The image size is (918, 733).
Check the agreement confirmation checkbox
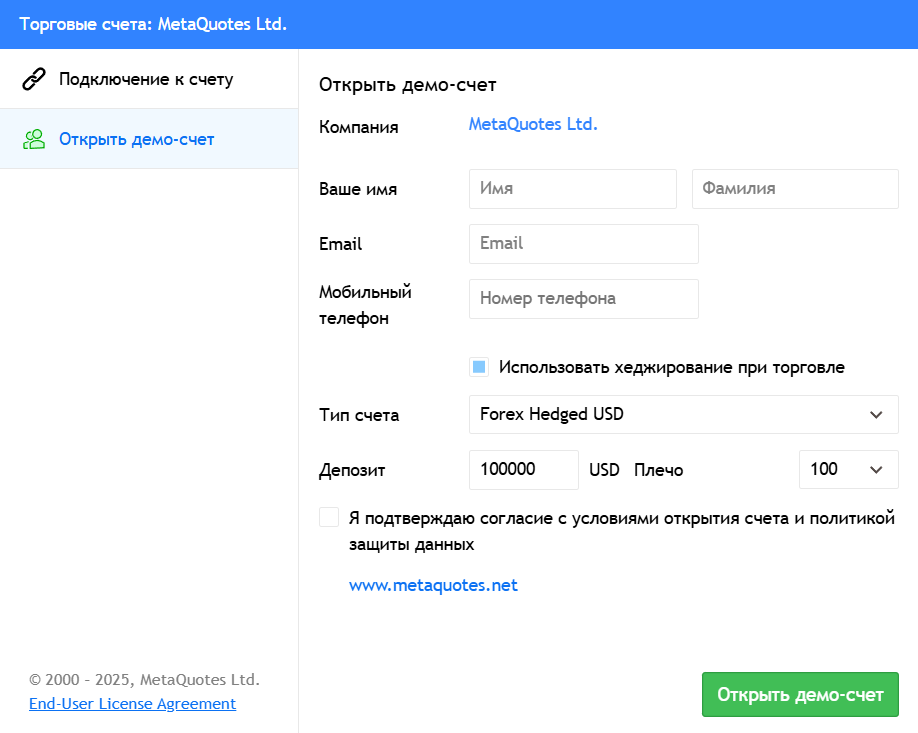click(x=329, y=518)
